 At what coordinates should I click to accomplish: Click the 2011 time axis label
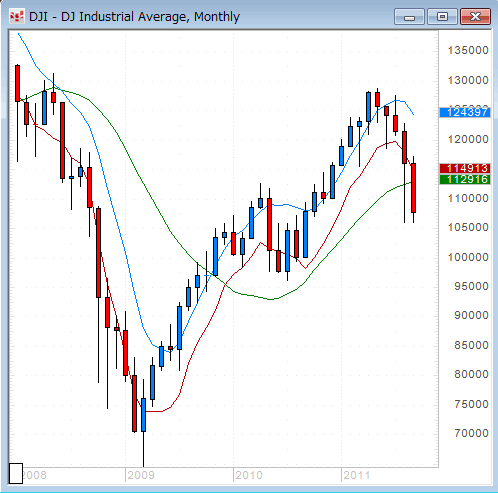tap(357, 475)
